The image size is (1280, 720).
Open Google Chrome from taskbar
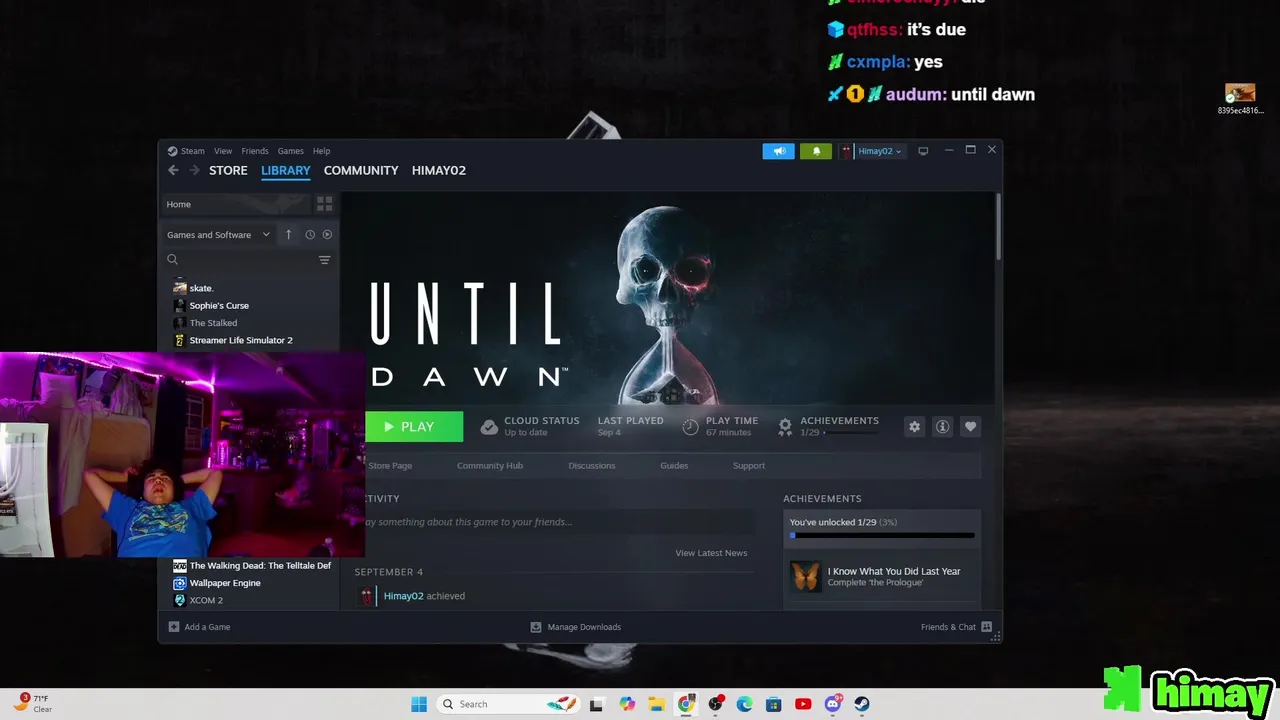pyautogui.click(x=686, y=704)
